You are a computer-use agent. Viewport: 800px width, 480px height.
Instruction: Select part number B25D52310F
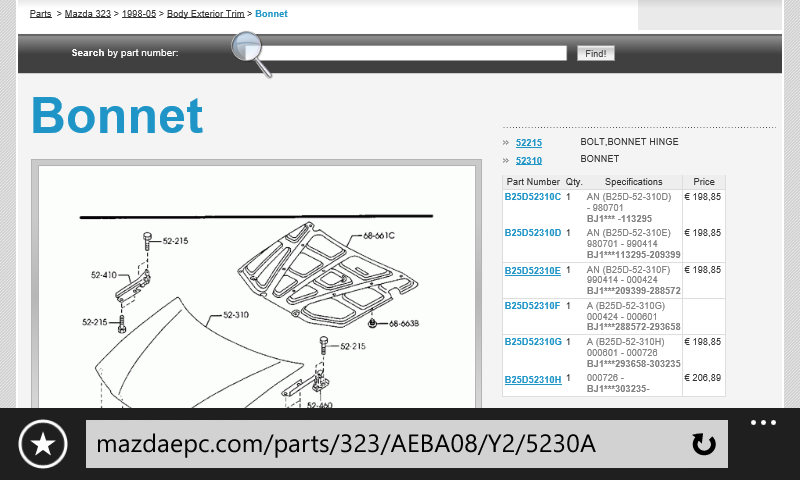(532, 306)
